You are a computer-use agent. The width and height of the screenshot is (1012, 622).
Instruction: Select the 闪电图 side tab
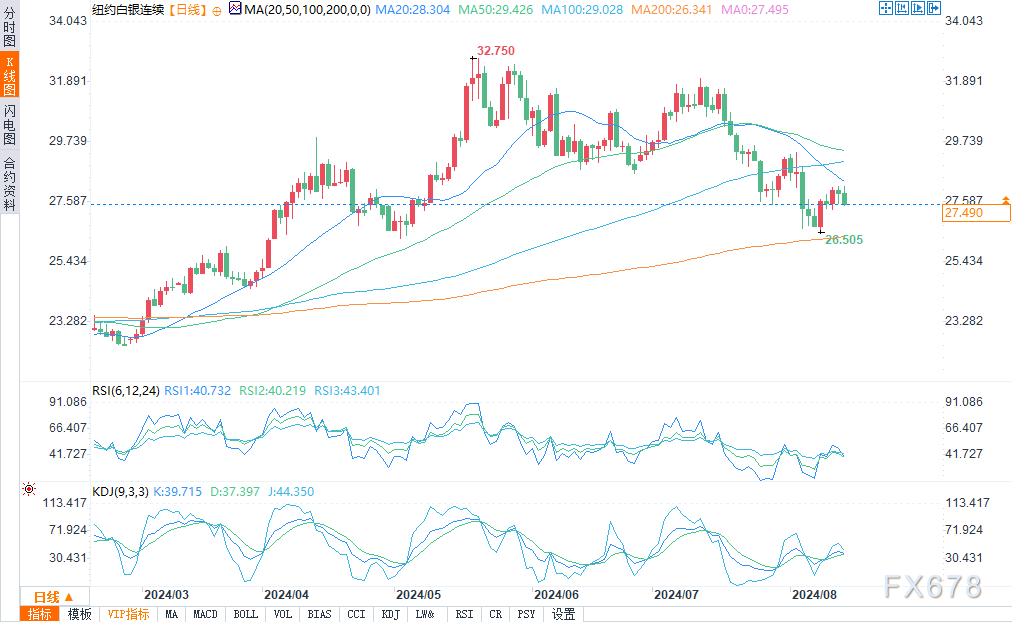tap(9, 124)
